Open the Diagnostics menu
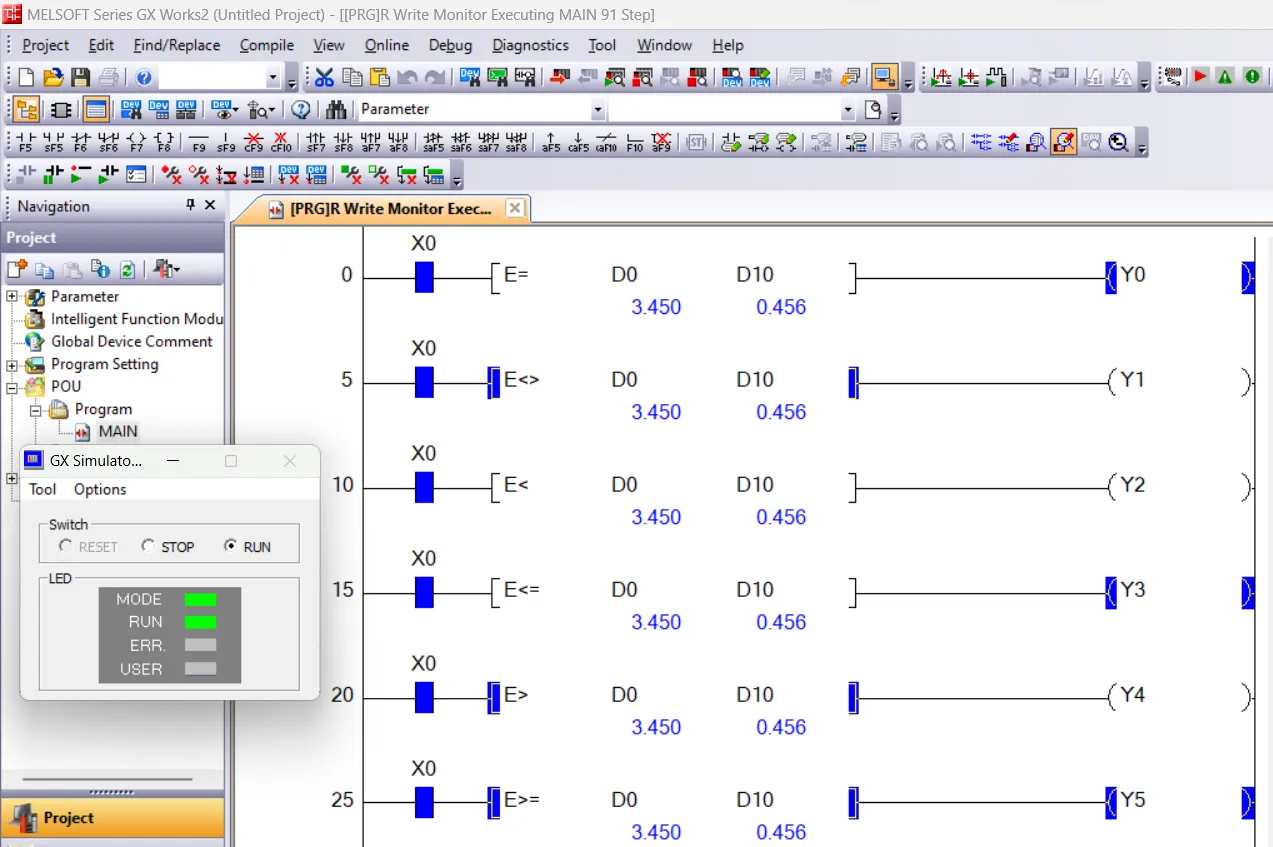This screenshot has width=1273, height=847. click(531, 45)
